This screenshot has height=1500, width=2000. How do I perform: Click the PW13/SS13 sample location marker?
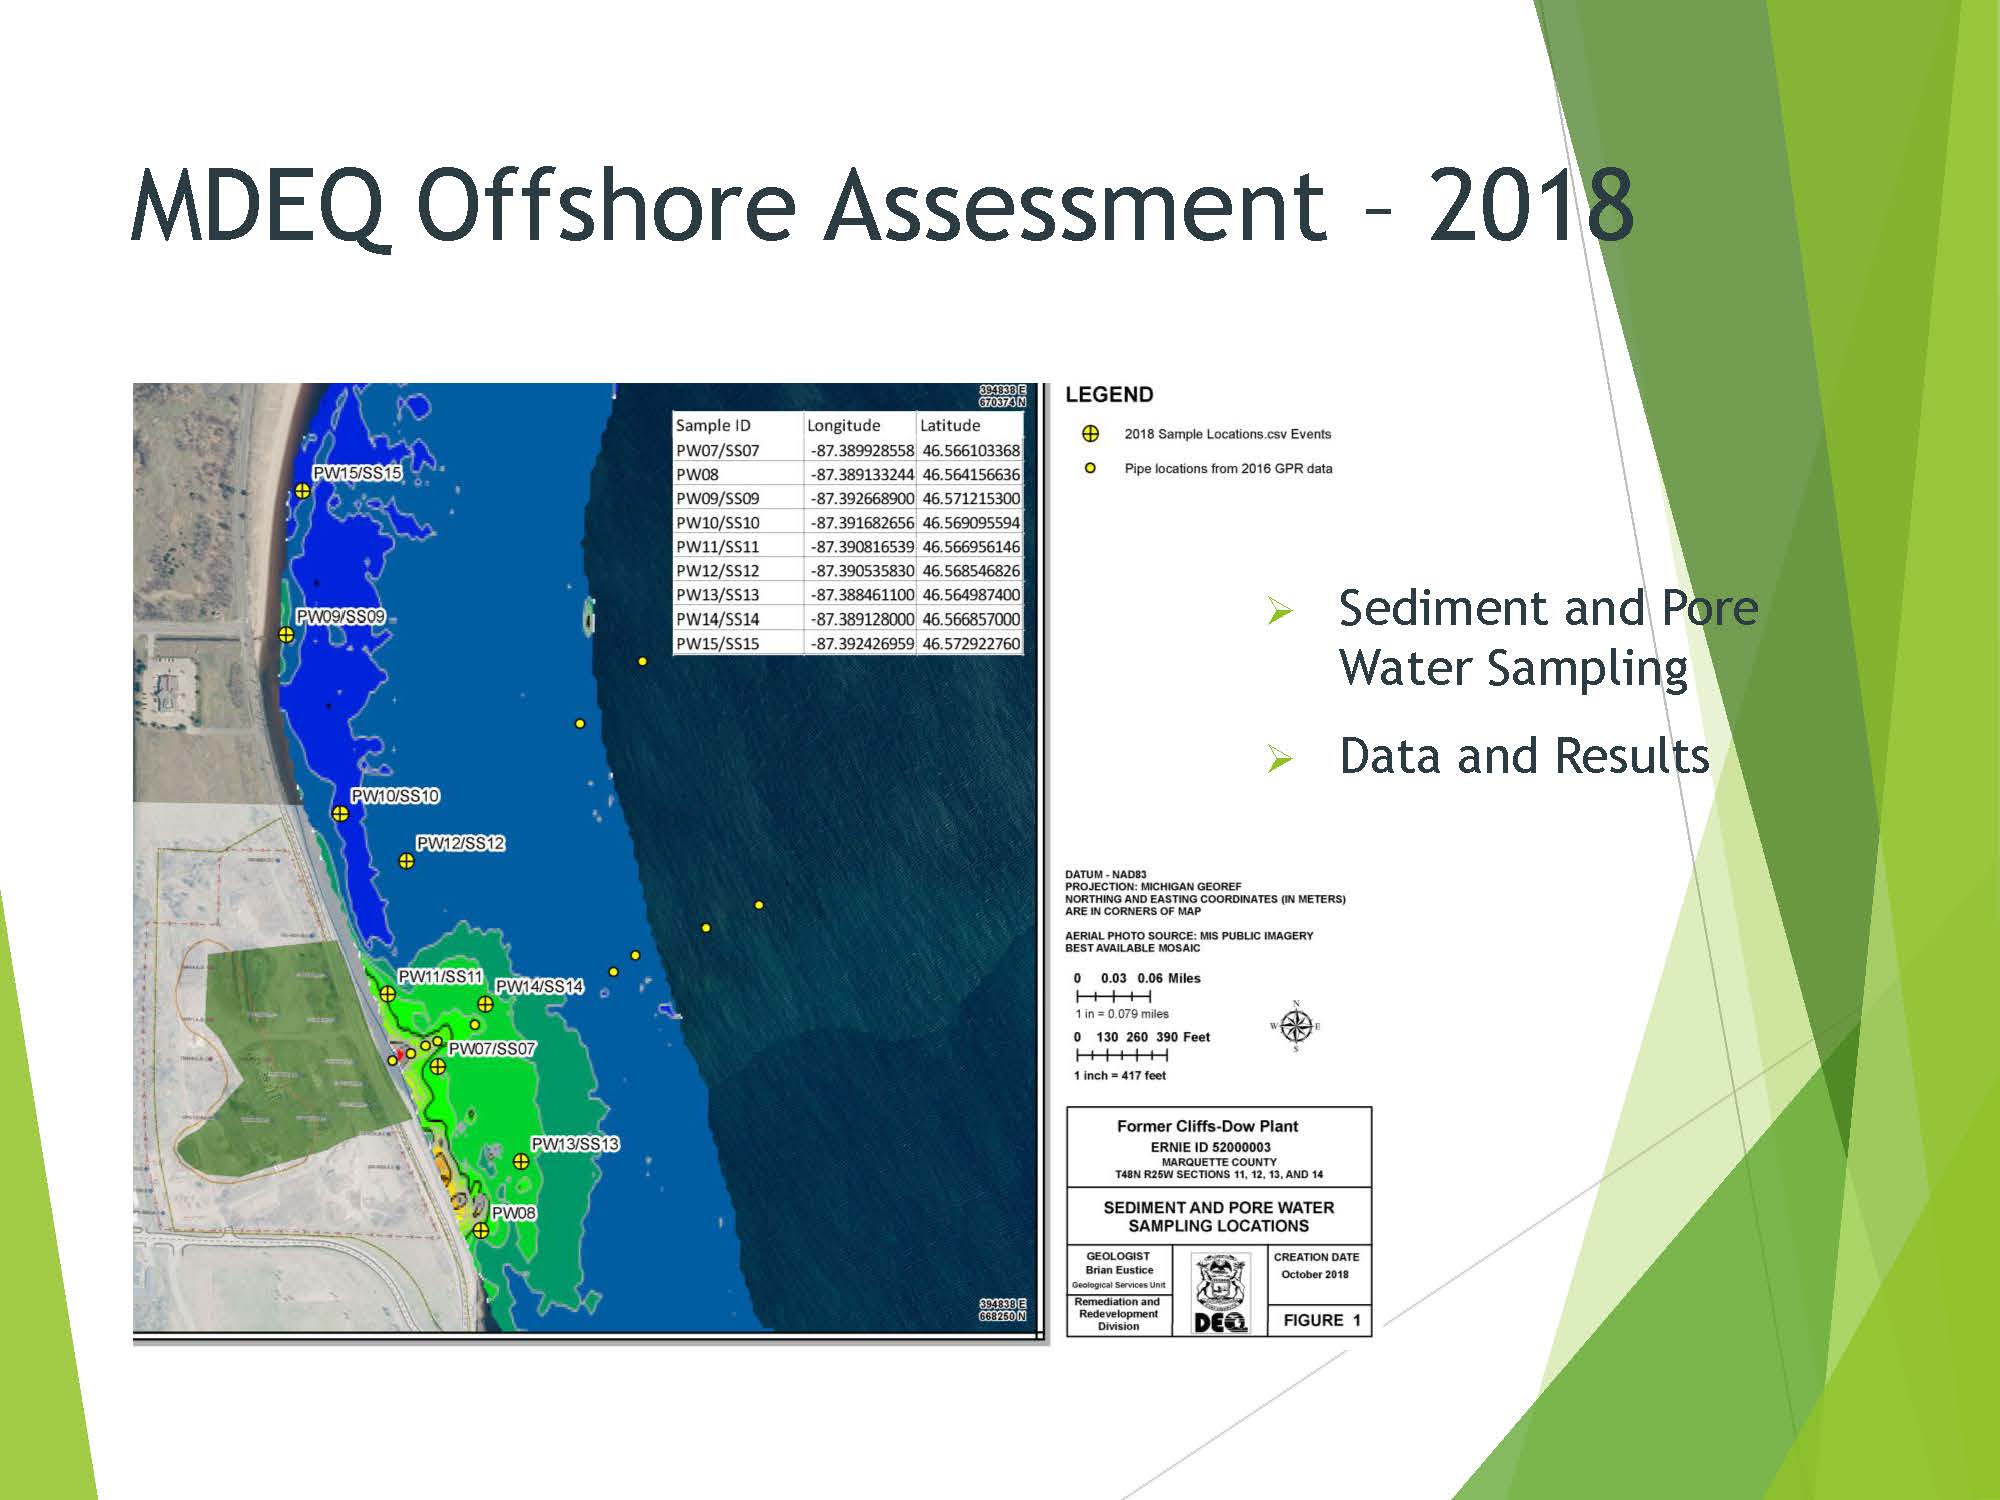pyautogui.click(x=521, y=1161)
